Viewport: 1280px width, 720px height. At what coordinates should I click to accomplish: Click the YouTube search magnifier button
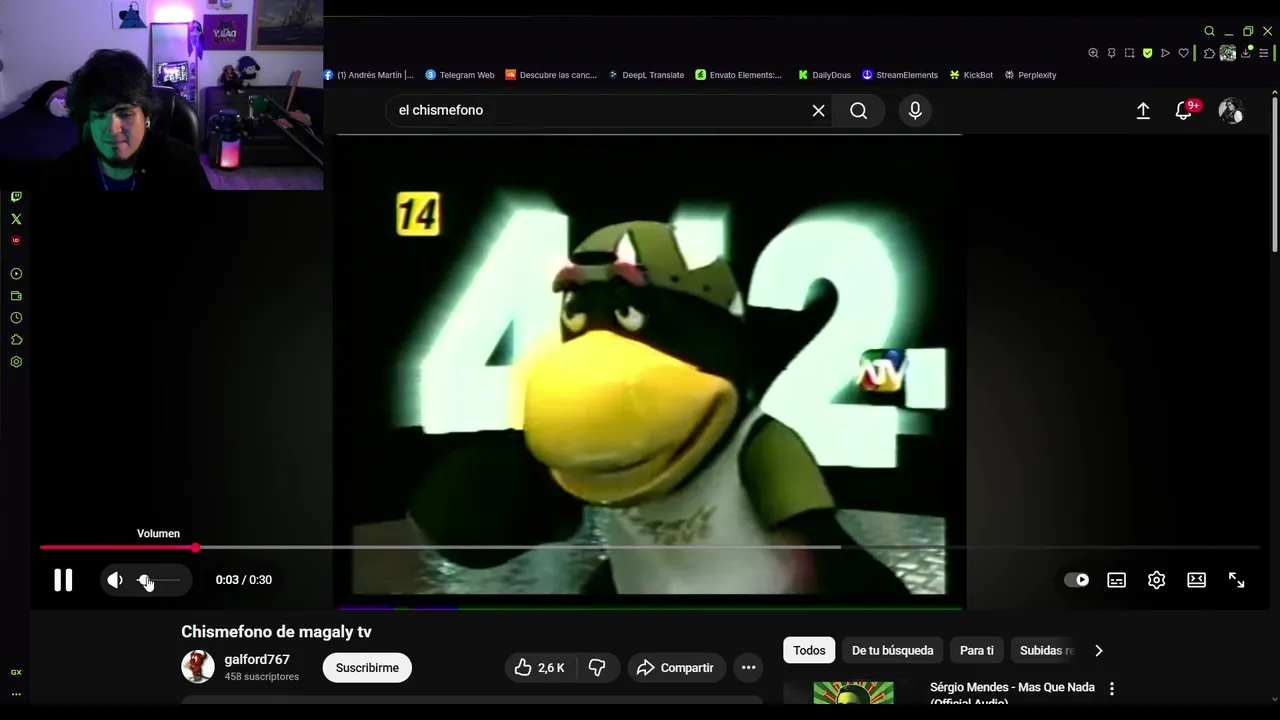click(859, 110)
